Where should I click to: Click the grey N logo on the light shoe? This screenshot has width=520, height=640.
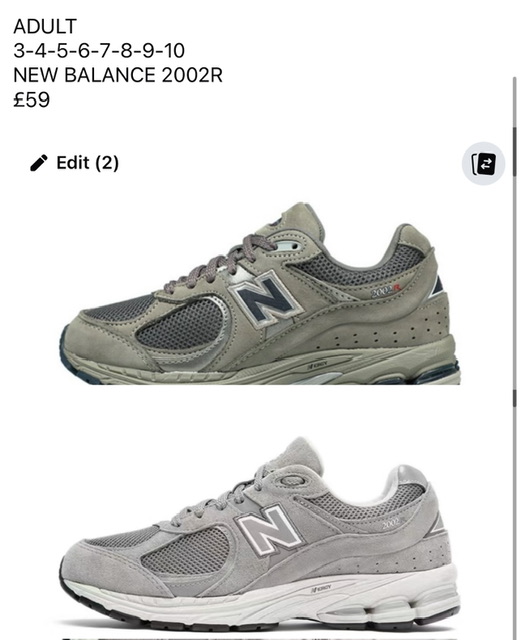click(270, 530)
